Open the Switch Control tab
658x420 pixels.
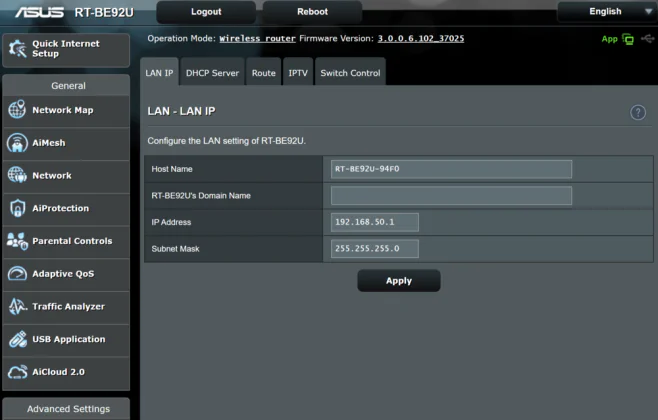click(x=350, y=73)
